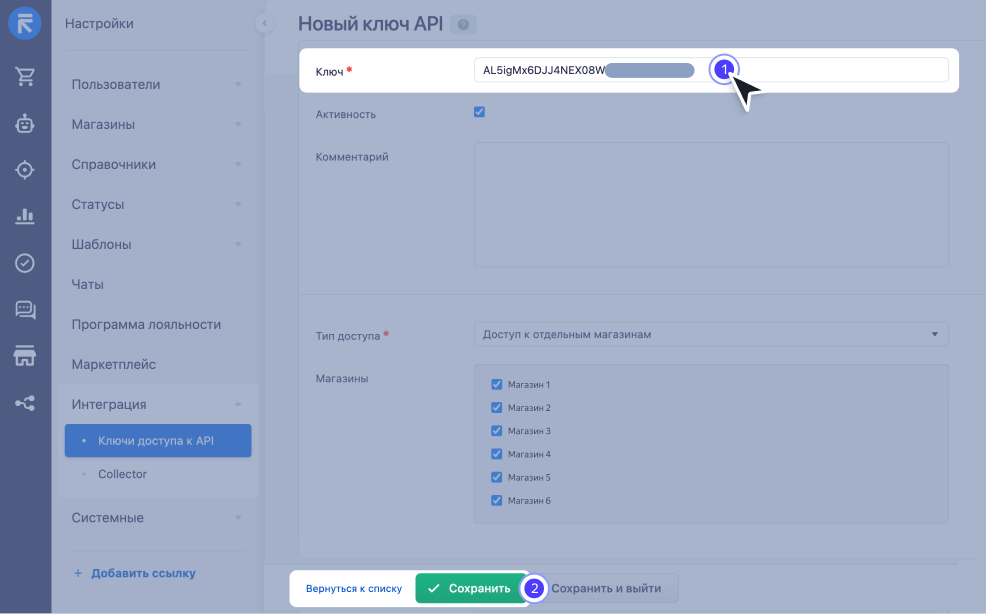
Task: Toggle the Активность checkbox
Action: point(479,112)
